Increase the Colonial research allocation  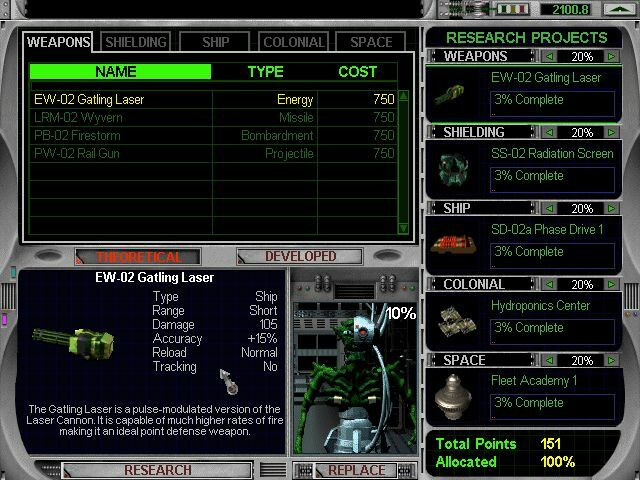click(612, 285)
